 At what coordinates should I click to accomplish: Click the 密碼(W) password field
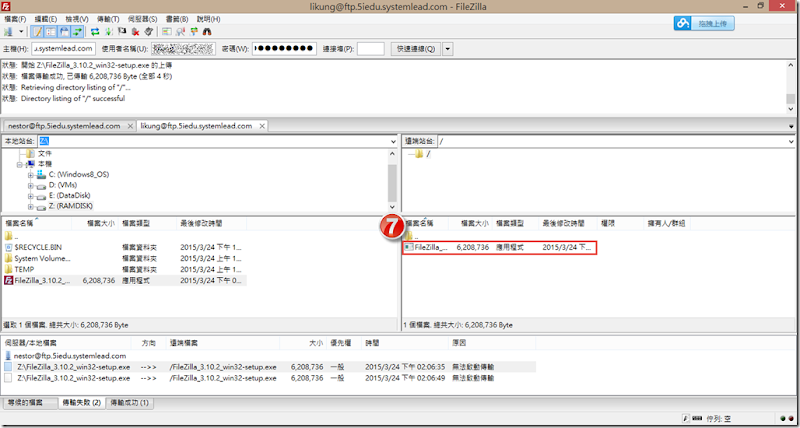pos(284,49)
